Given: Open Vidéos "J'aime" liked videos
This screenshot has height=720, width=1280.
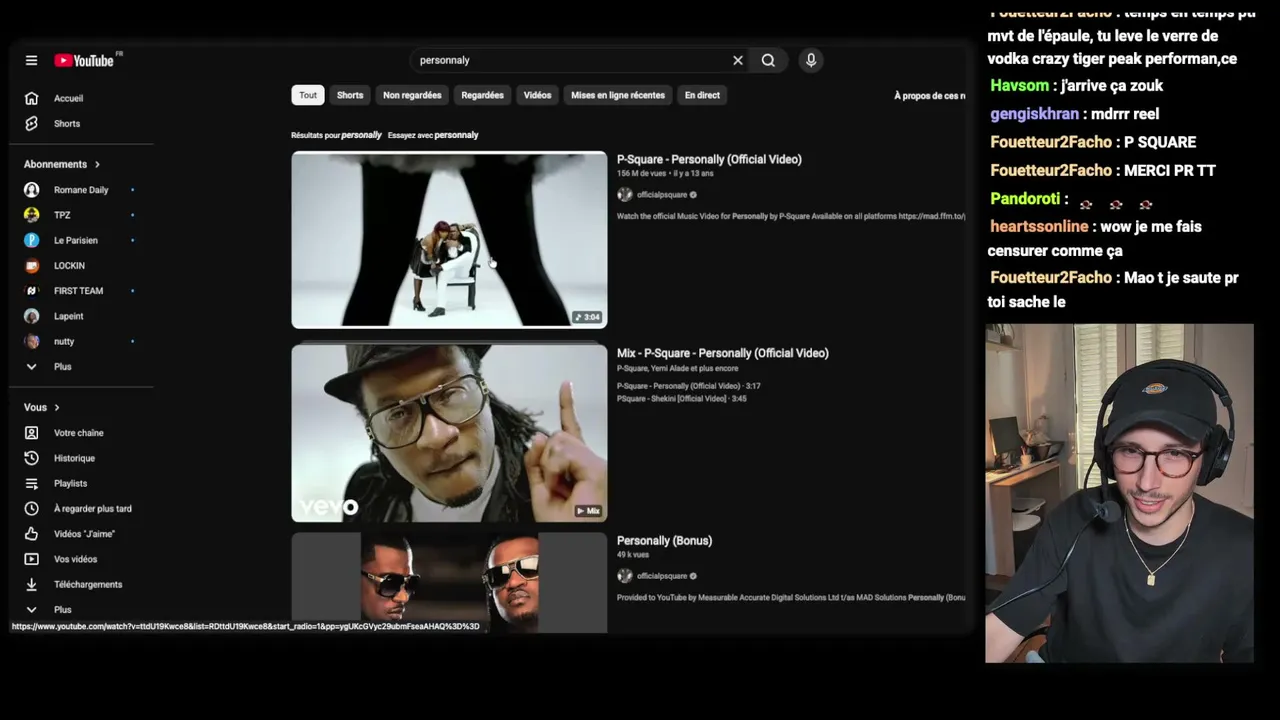Looking at the screenshot, I should 84,534.
